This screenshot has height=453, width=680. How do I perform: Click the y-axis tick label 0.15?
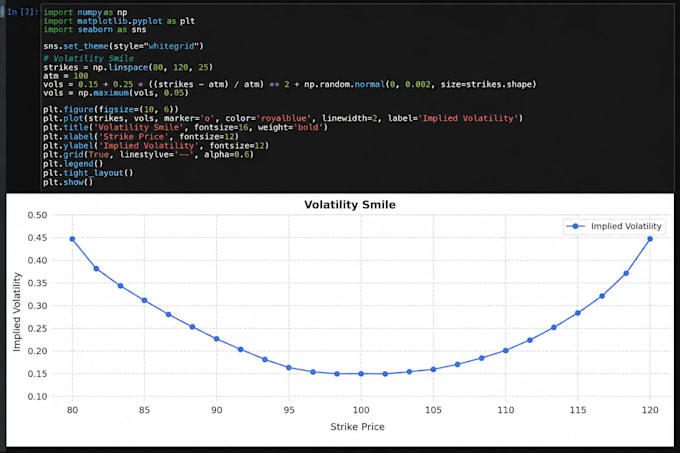tap(37, 374)
